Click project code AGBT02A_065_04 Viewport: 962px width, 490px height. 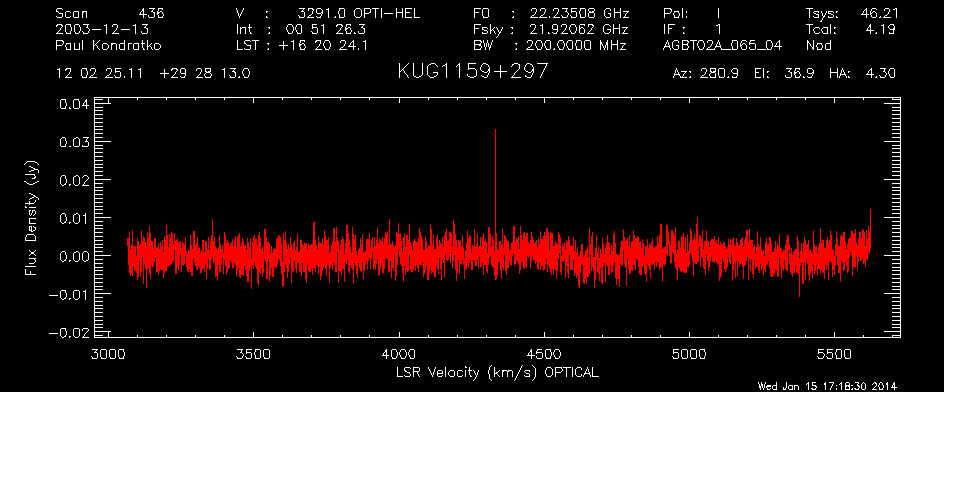722,46
